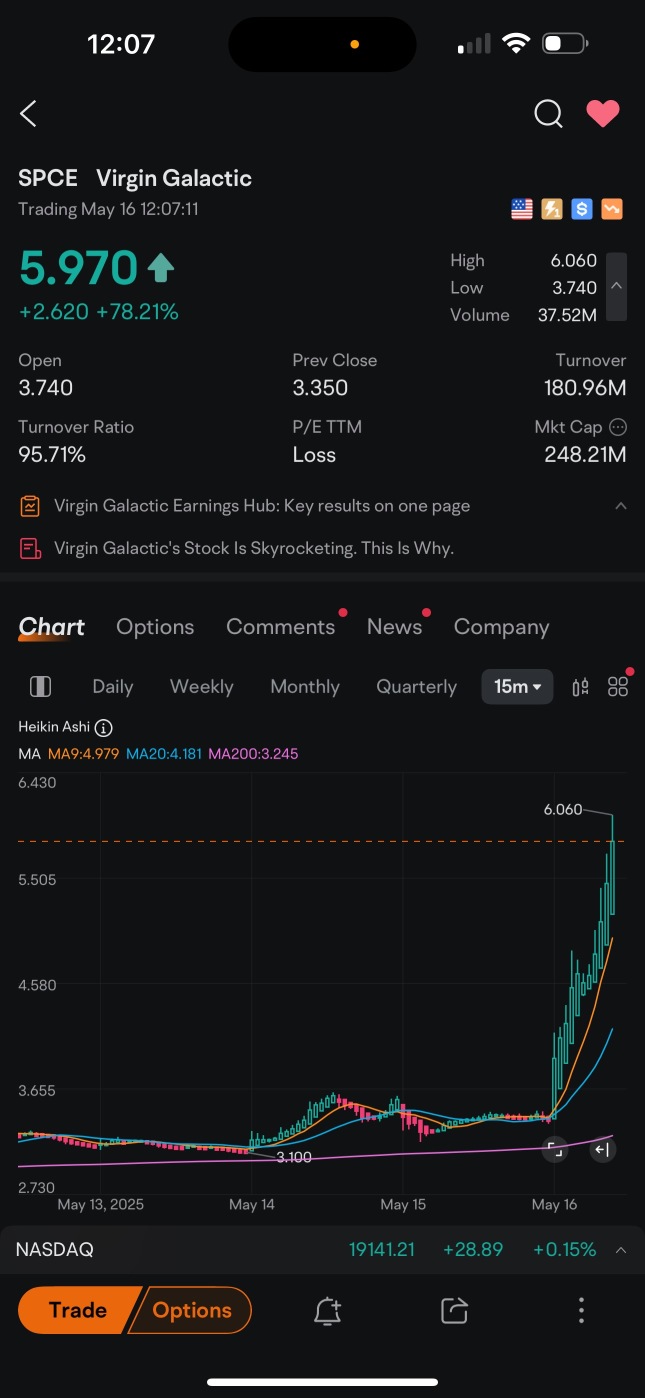
Task: Select the Quarterly timeframe
Action: pos(416,687)
